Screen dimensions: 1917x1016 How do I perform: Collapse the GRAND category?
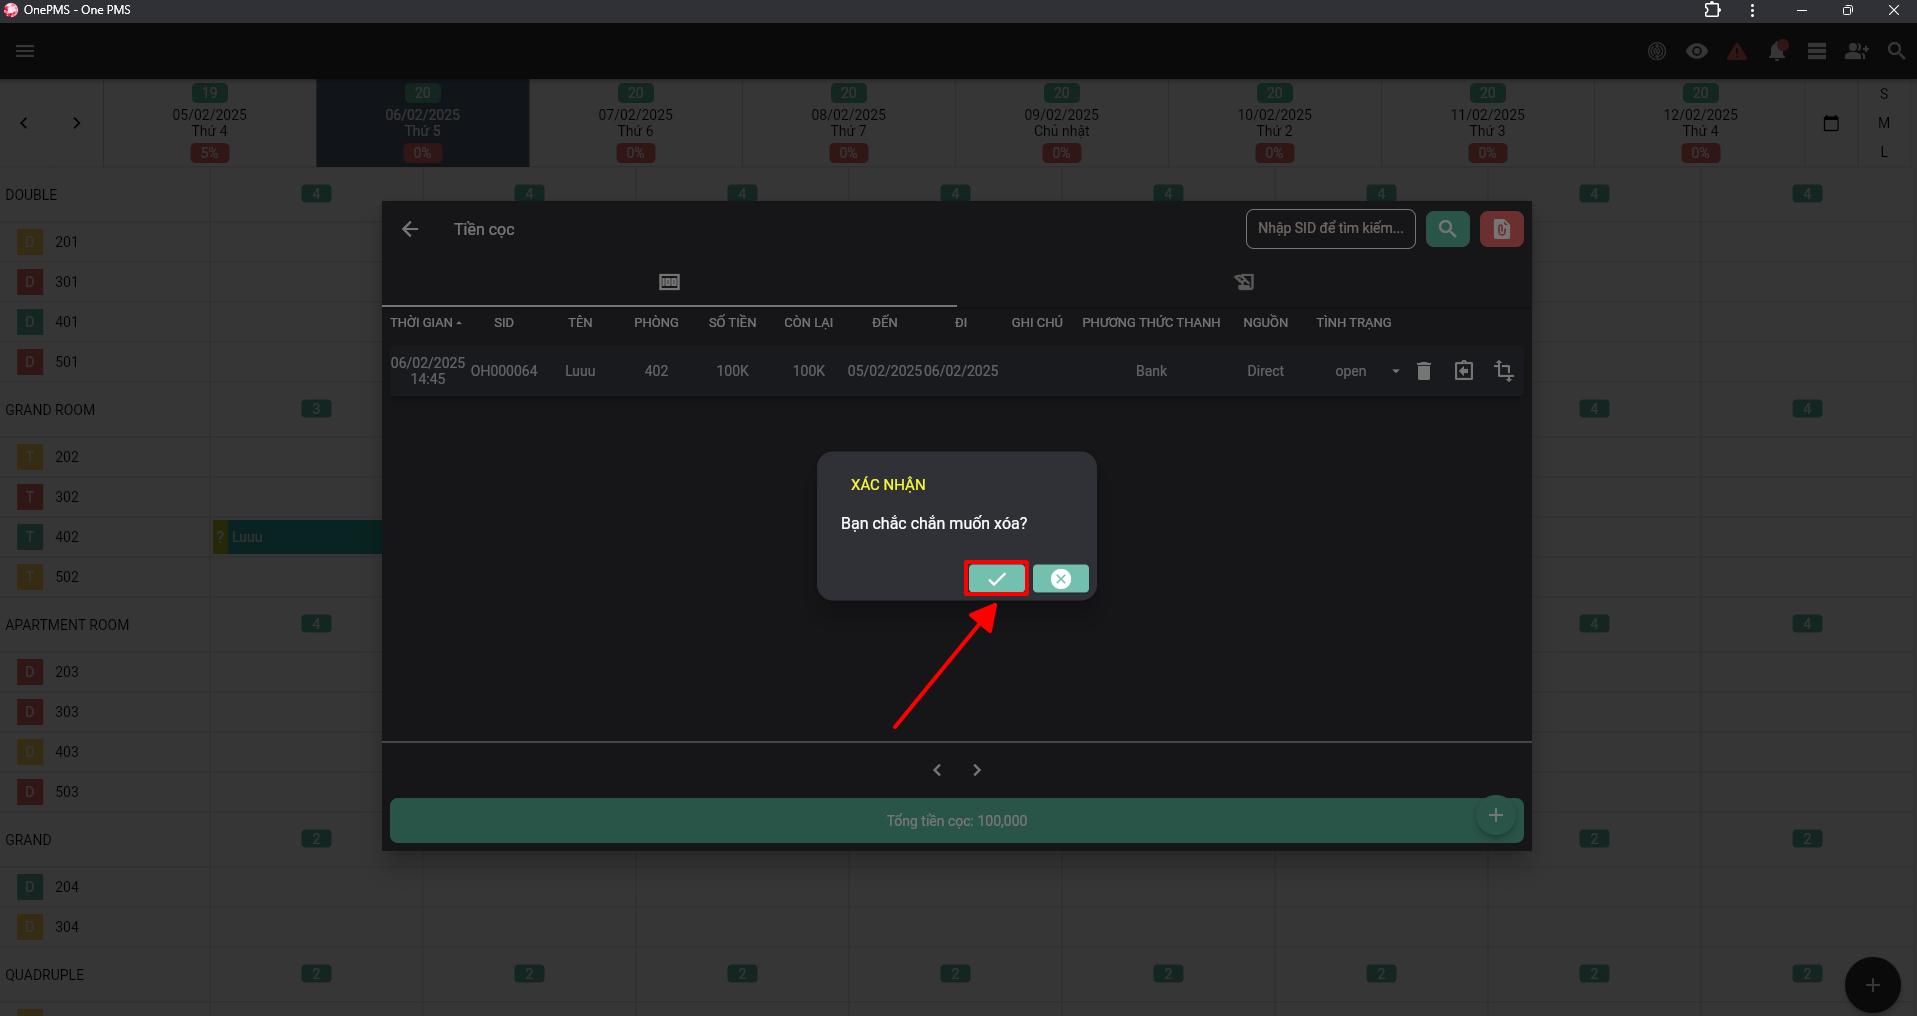pyautogui.click(x=28, y=840)
